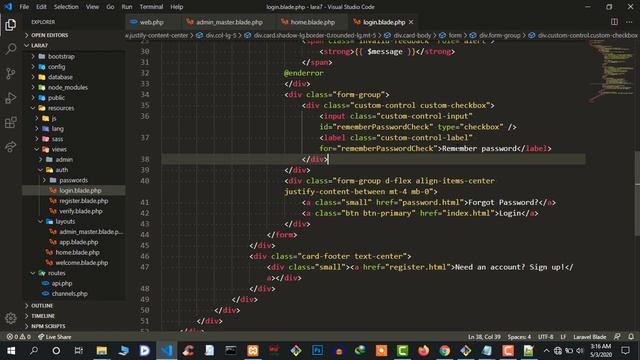This screenshot has height=360, width=640.
Task: Change language mode Laravel Blade
Action: click(x=589, y=337)
